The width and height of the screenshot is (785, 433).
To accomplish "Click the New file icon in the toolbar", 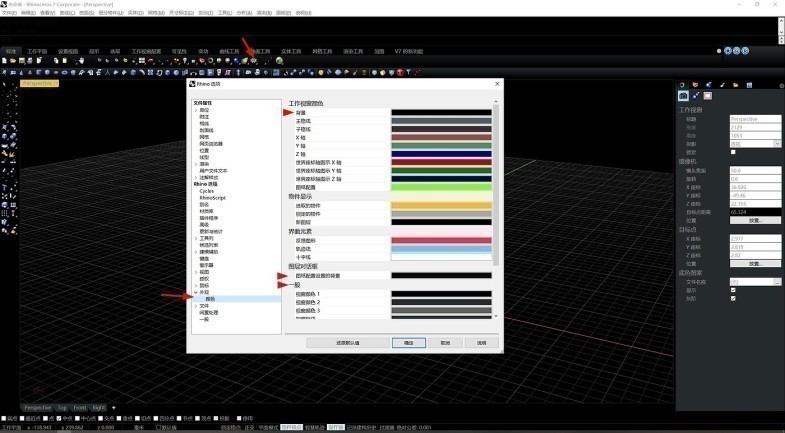I will coord(5,60).
